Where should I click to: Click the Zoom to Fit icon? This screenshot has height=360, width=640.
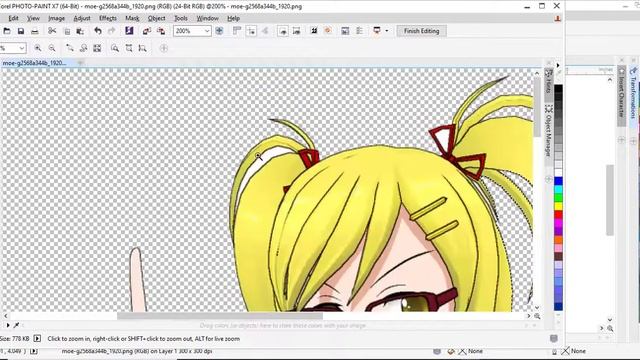tap(97, 48)
